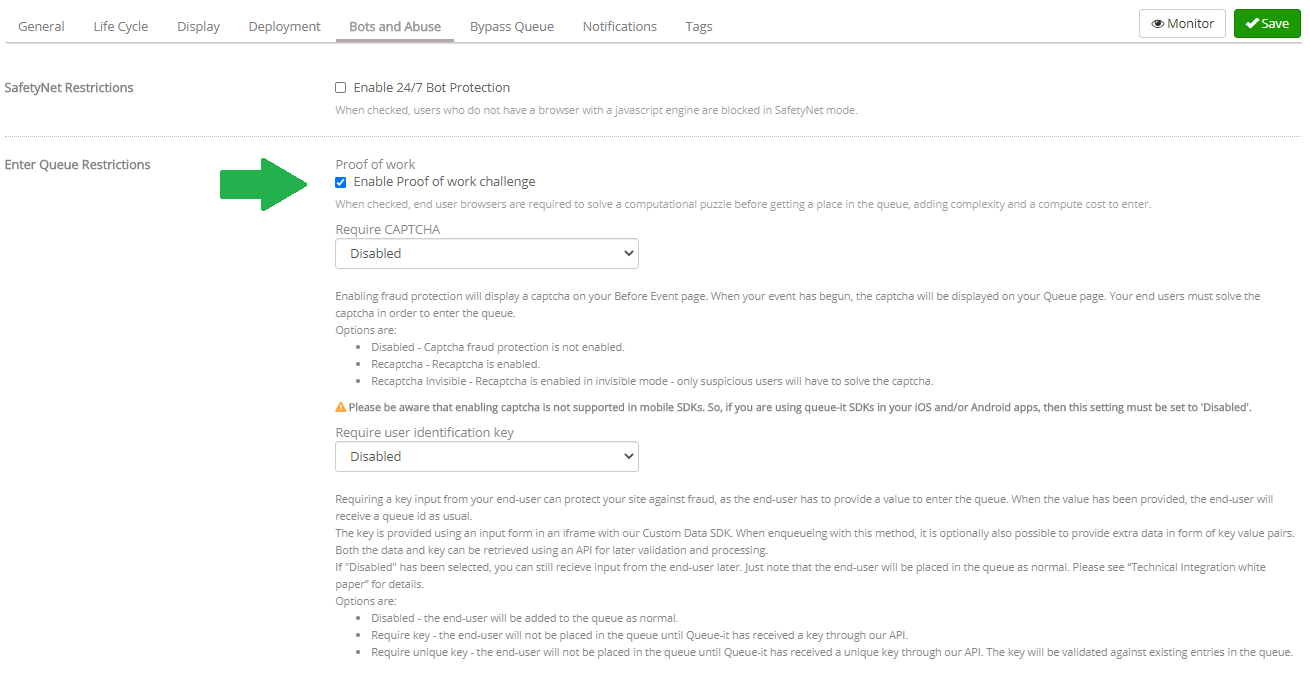Save the settings with Save button
Screen dimensions: 1310x683
pos(1267,24)
